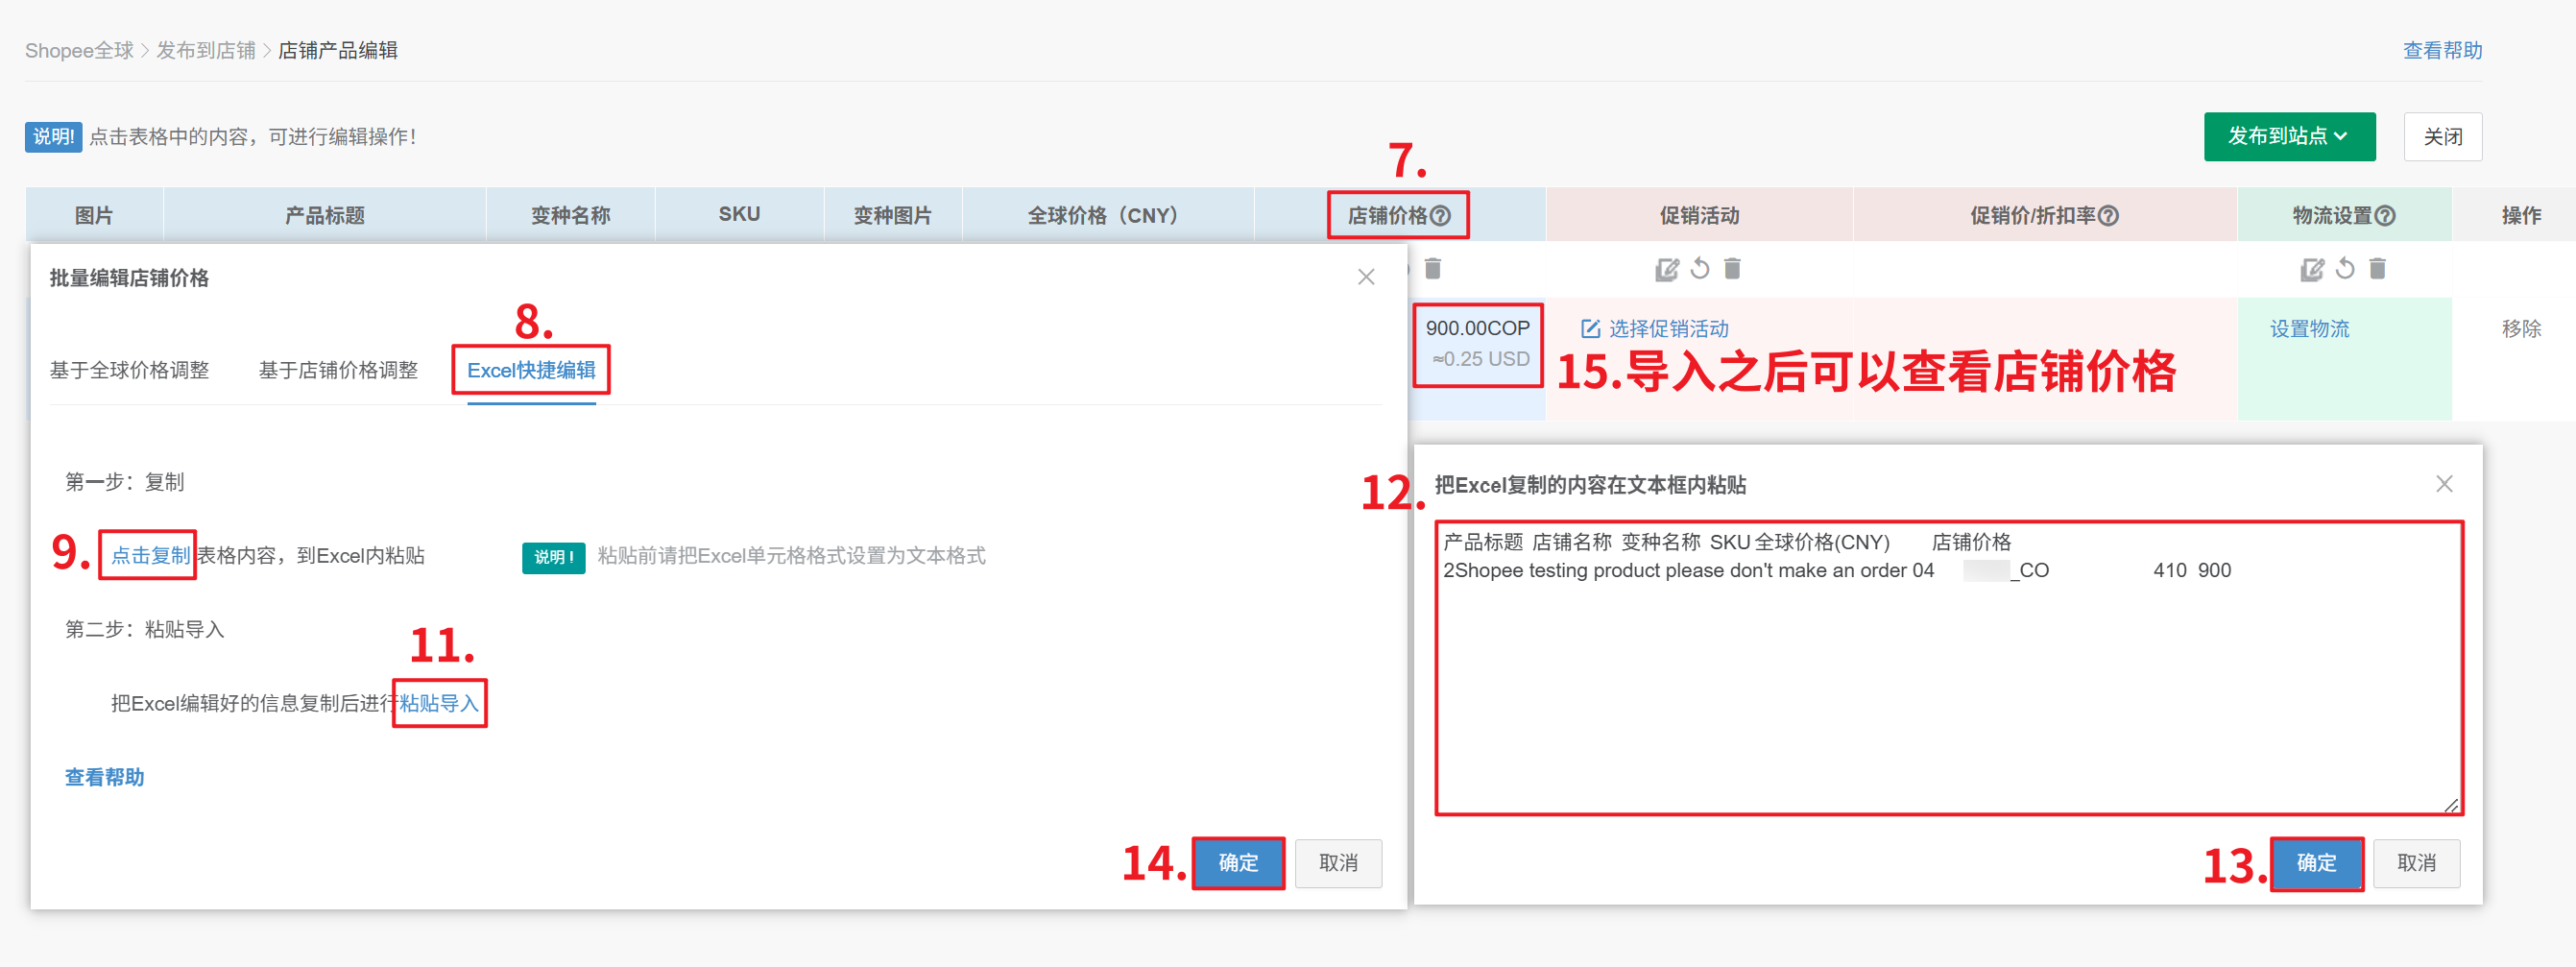Click the reset icon under 物流设置 column

[x=2345, y=268]
